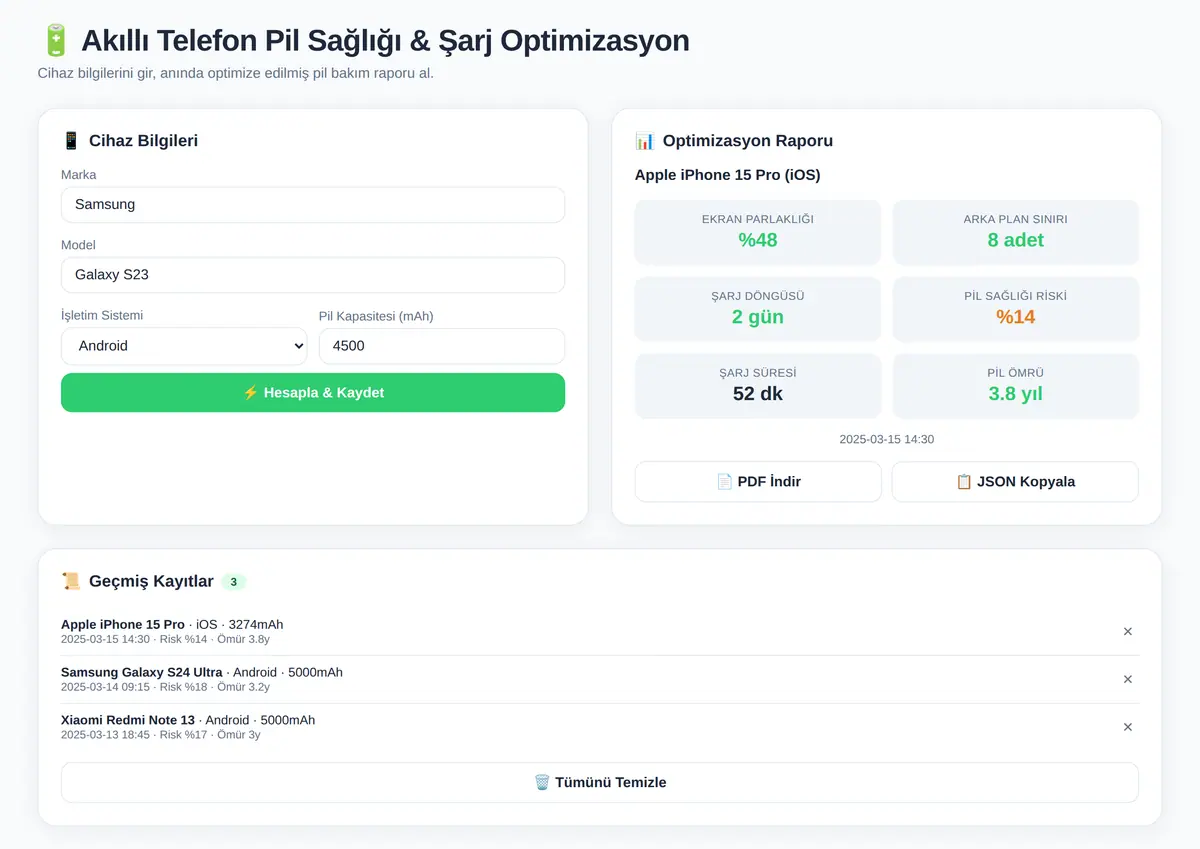
Task: Click the chart icon beside Optimizasyon Raporu
Action: [x=644, y=141]
